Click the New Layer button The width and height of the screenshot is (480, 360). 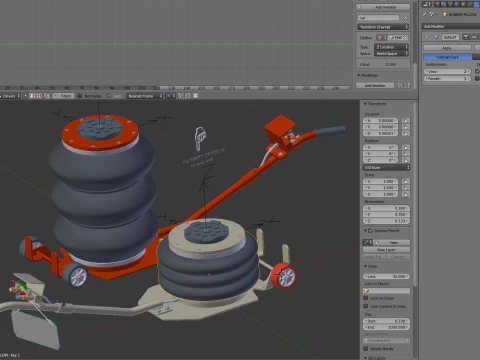[x=386, y=250]
